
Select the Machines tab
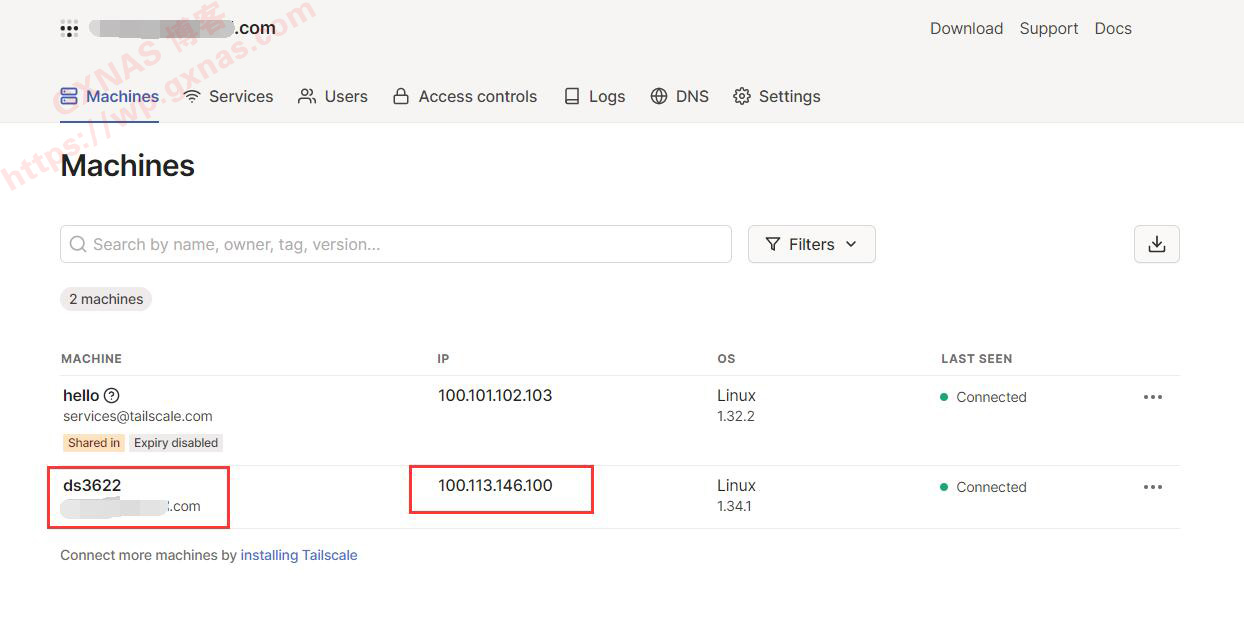(x=110, y=96)
